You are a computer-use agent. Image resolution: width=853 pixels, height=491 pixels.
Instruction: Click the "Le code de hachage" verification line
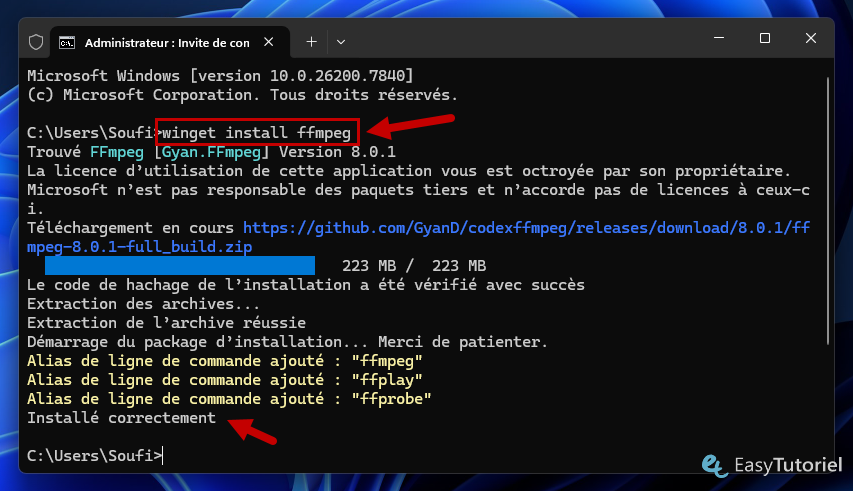coord(306,284)
